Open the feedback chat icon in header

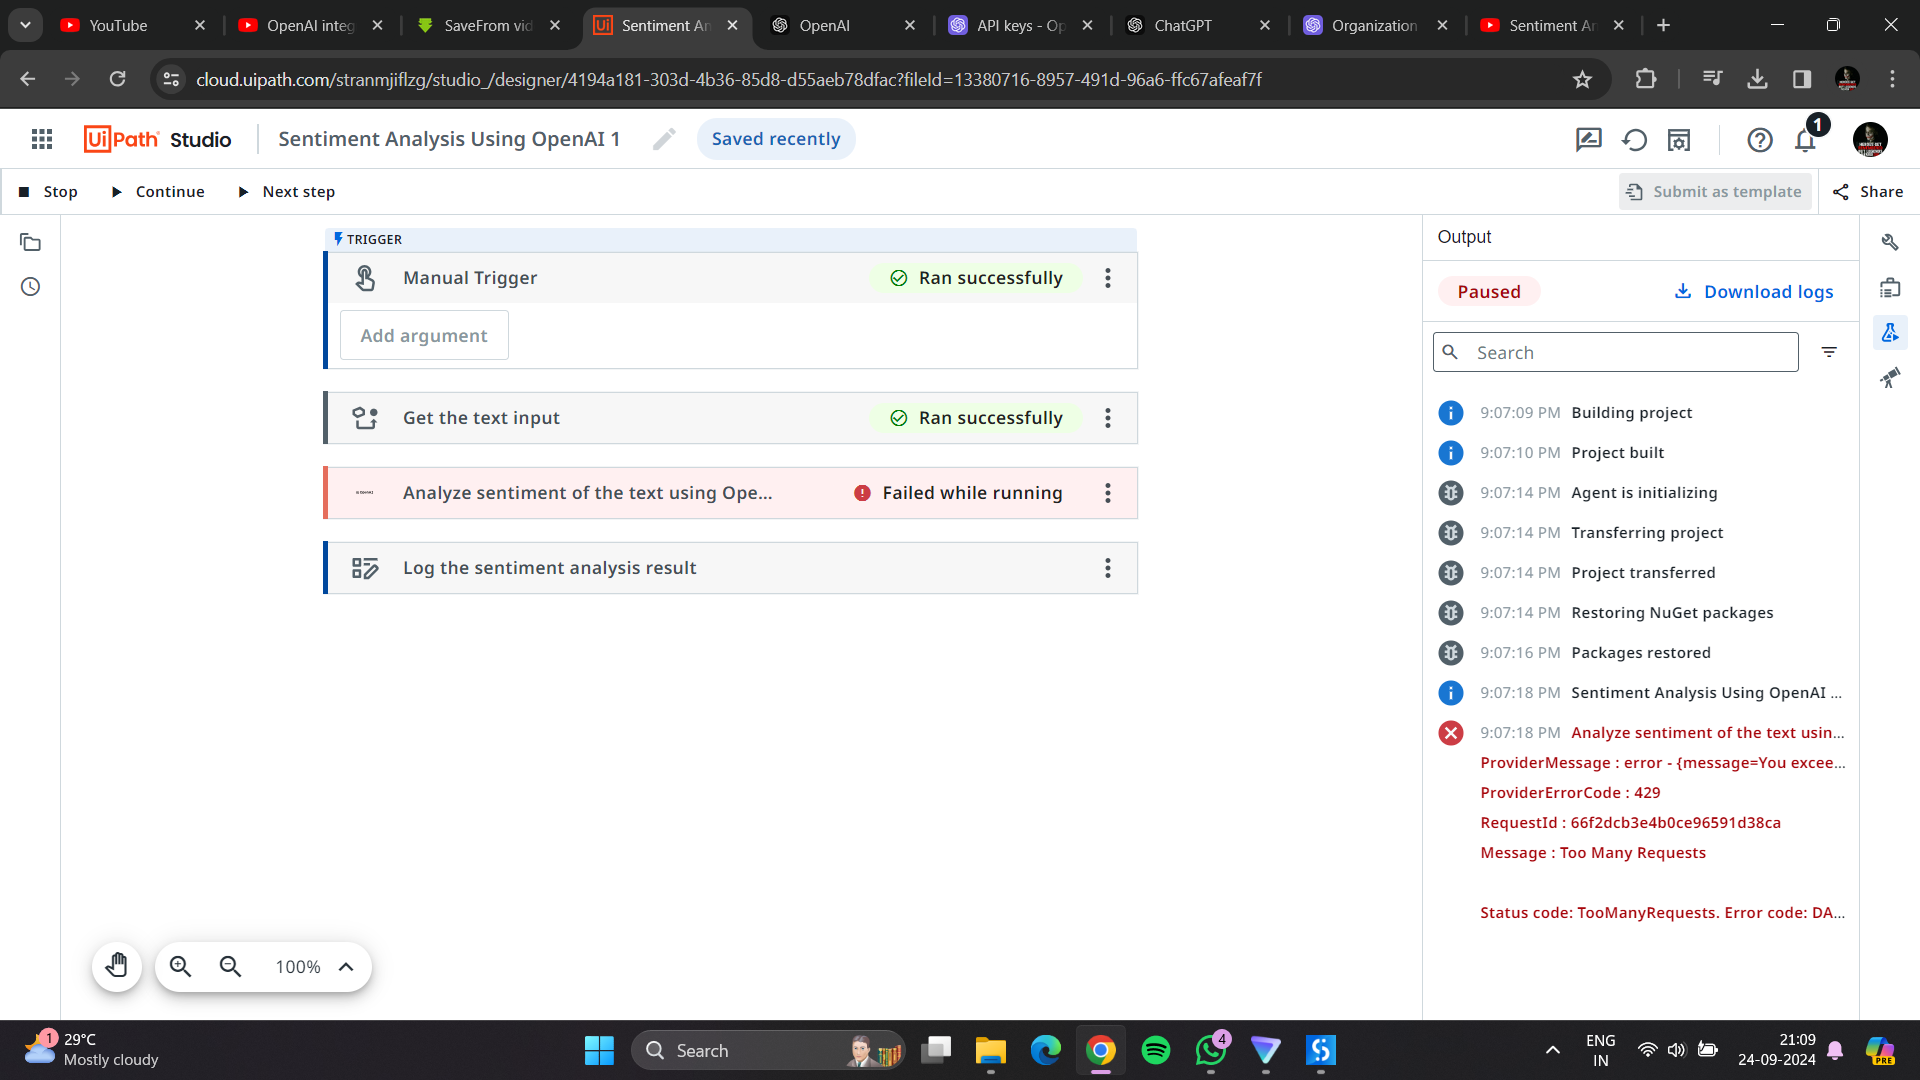click(1588, 140)
